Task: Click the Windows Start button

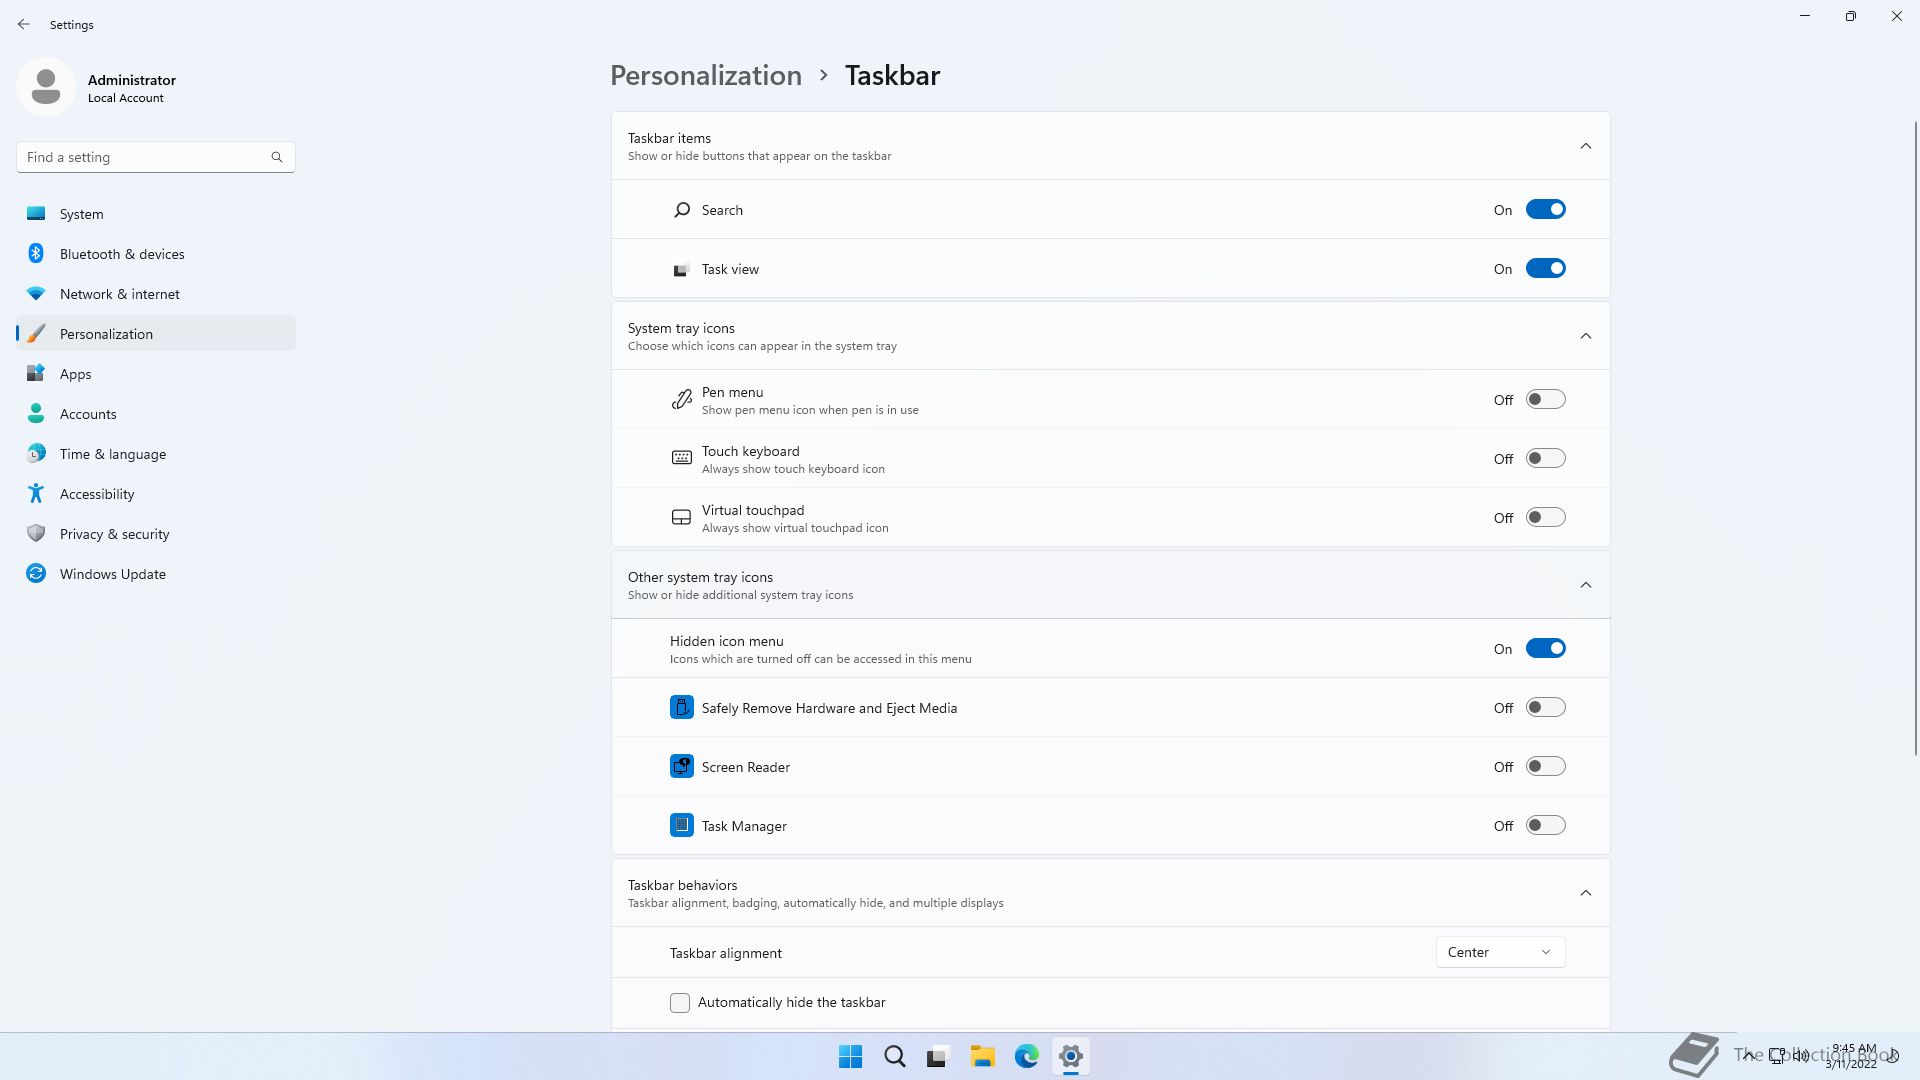Action: [850, 1056]
